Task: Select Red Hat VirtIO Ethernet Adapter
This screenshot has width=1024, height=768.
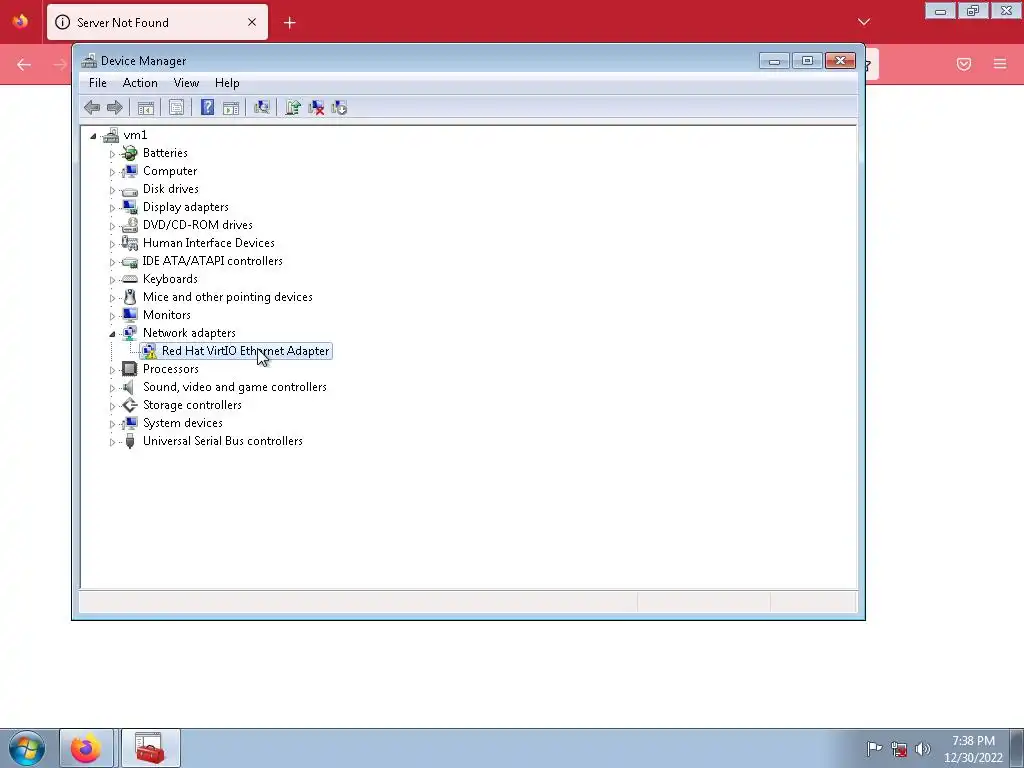Action: (245, 351)
